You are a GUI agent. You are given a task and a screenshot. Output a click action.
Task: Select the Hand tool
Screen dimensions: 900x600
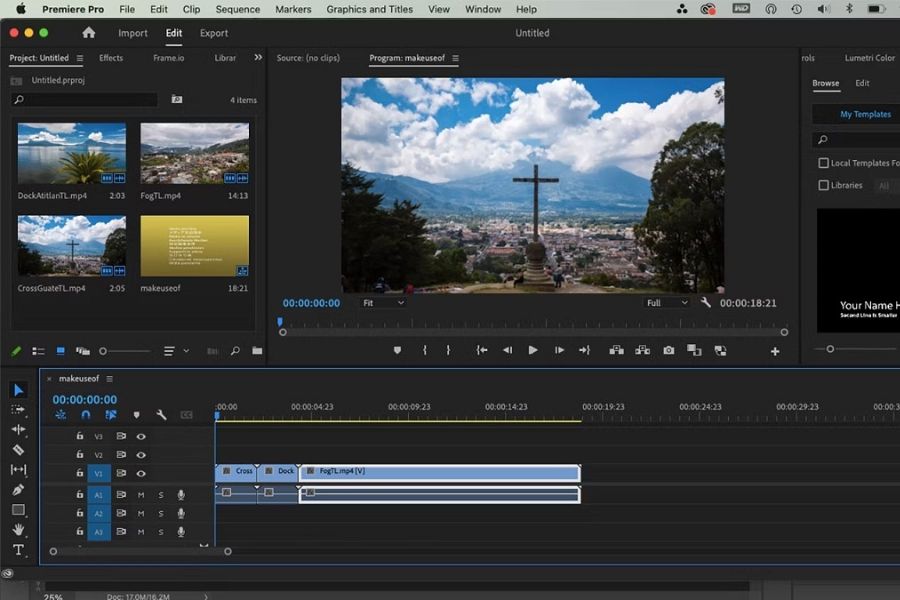click(18, 529)
